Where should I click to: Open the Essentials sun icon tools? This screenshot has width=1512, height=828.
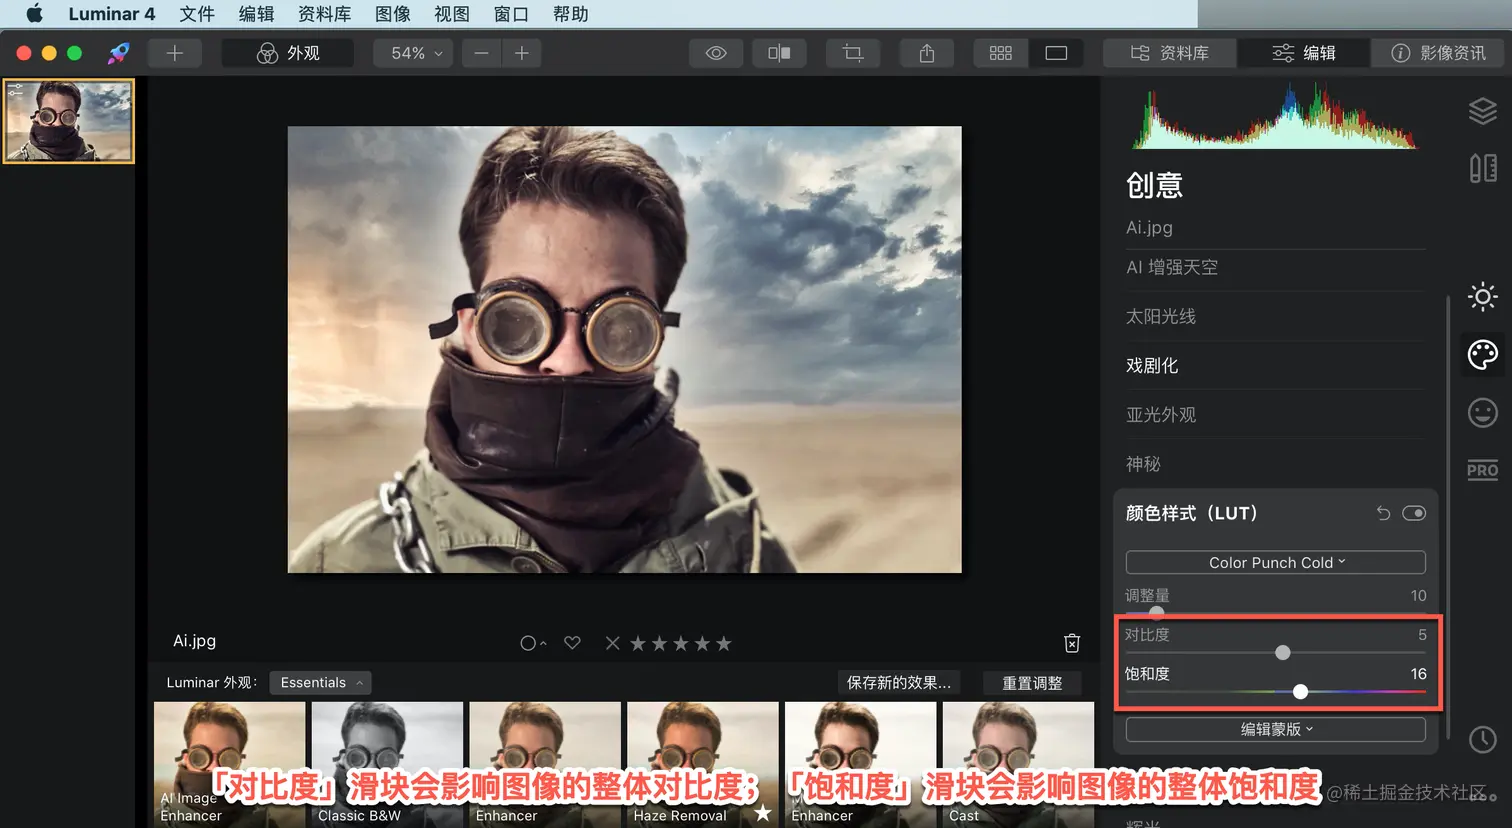point(1482,296)
